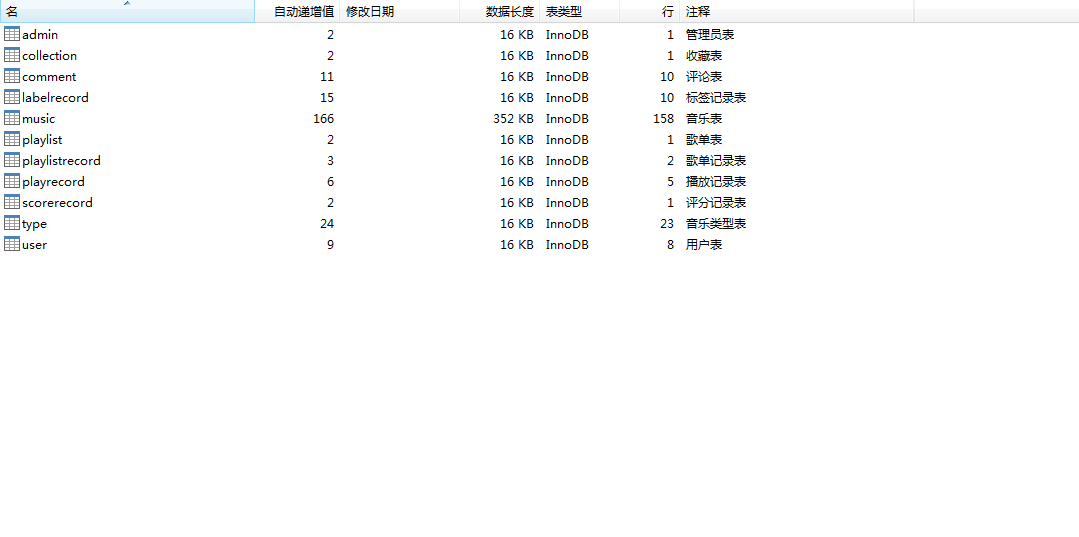Click the 评论表 comment
The width and height of the screenshot is (1079, 537).
(703, 76)
